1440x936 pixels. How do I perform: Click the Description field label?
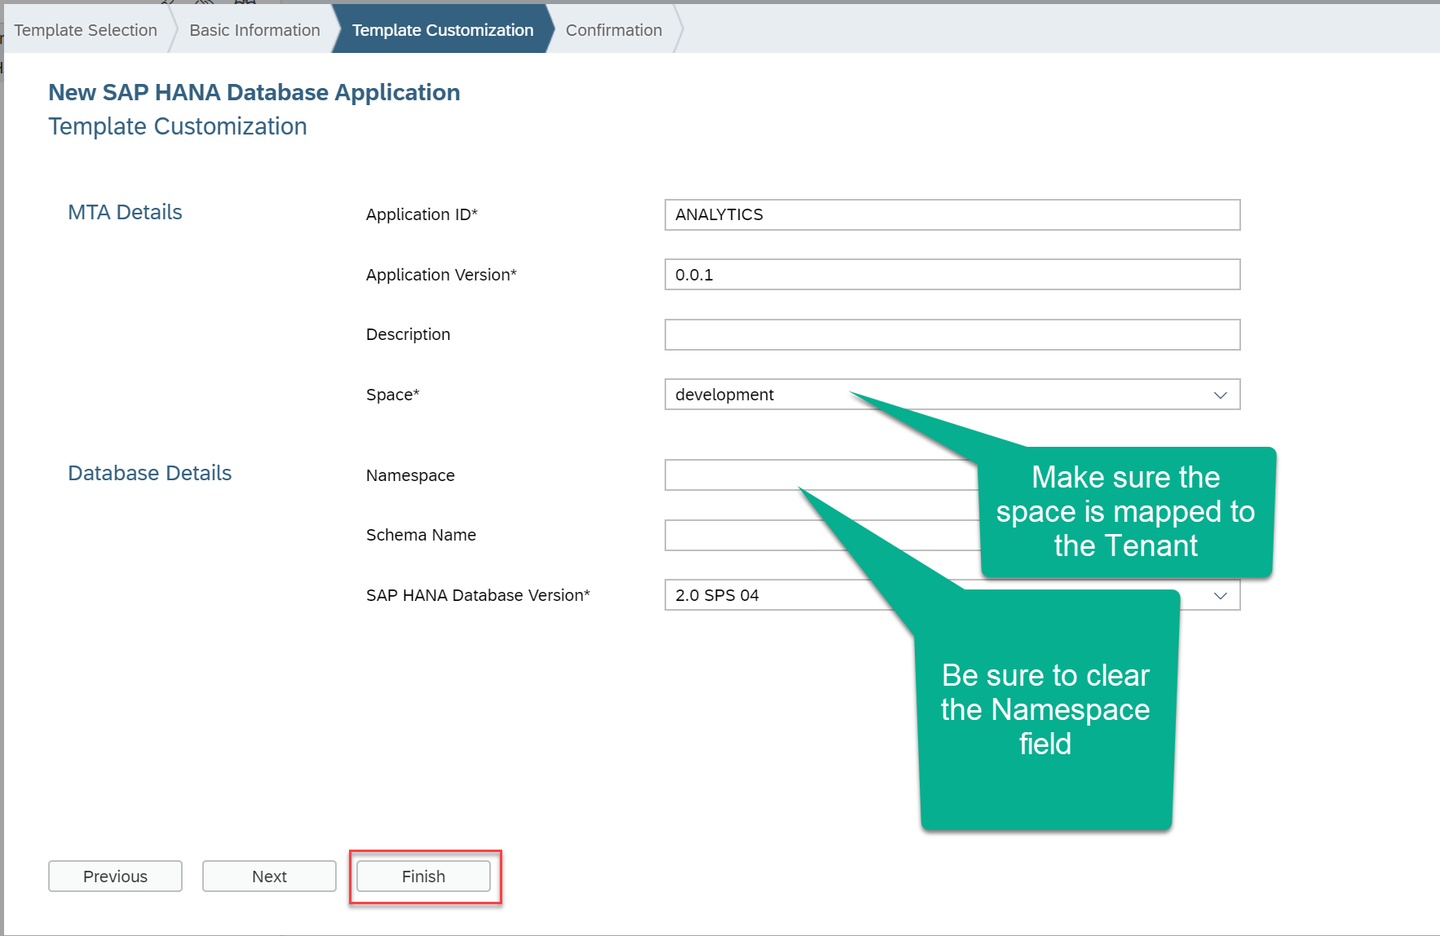(408, 334)
